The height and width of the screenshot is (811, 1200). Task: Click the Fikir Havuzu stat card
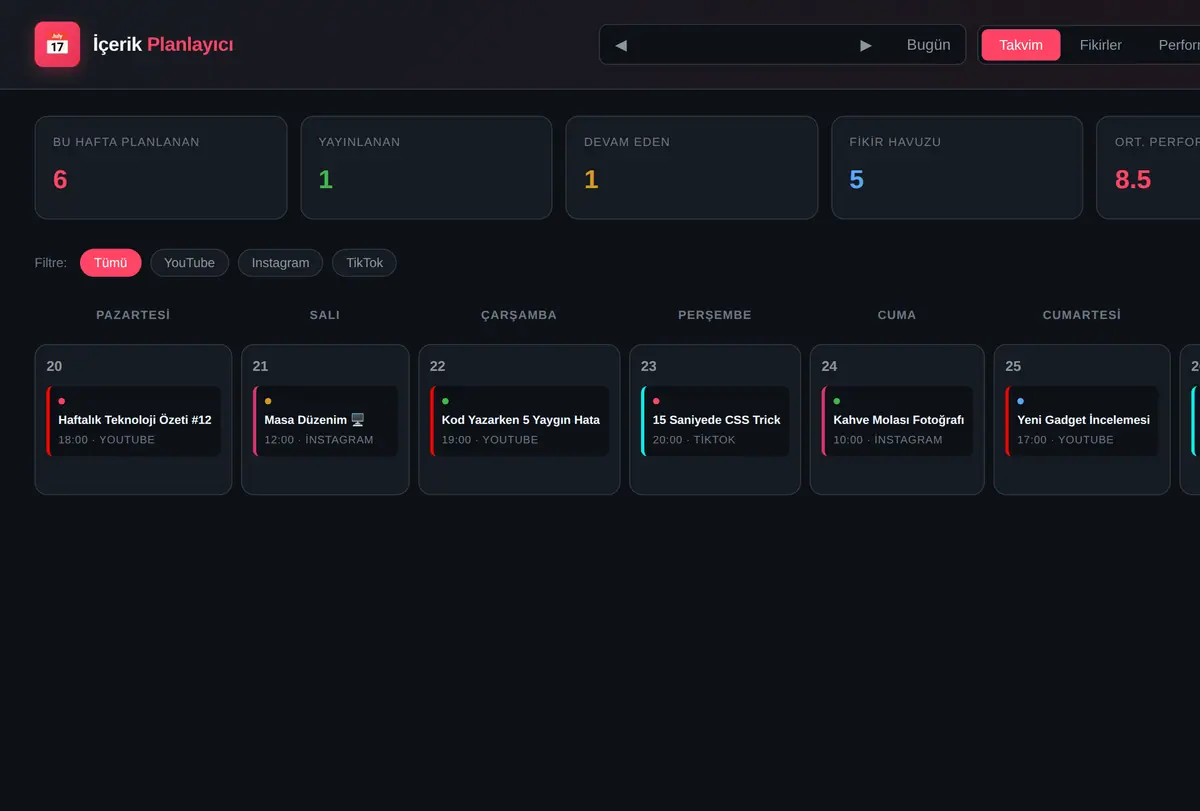point(957,168)
